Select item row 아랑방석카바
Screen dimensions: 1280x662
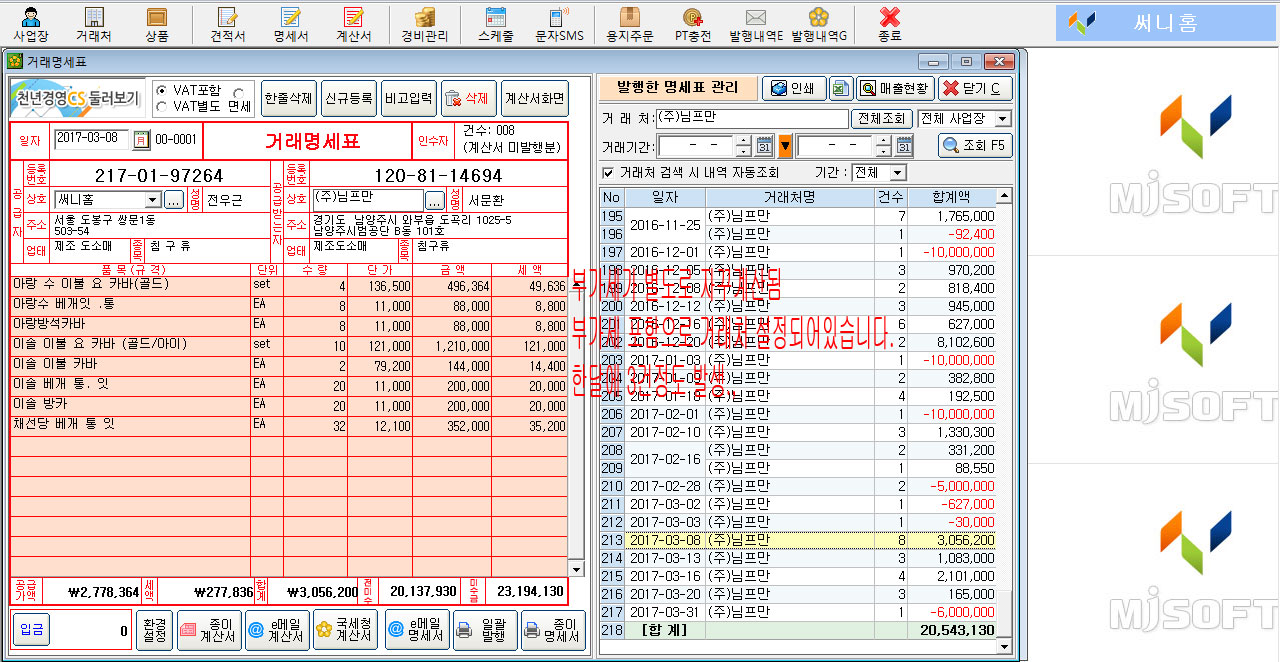click(x=288, y=326)
